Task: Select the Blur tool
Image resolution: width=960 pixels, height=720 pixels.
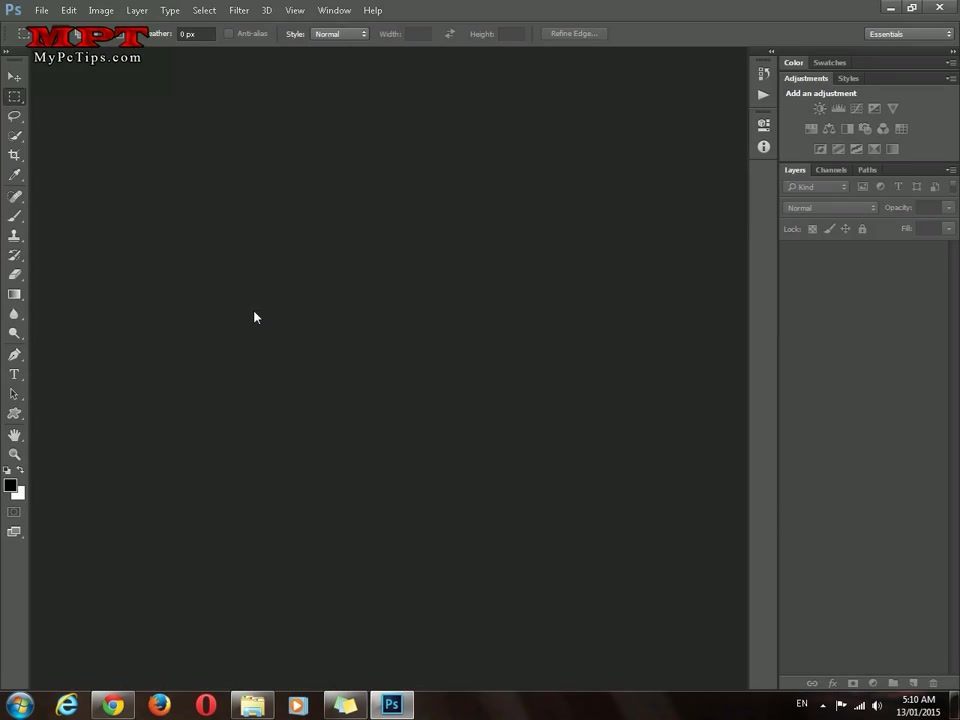Action: (x=14, y=314)
